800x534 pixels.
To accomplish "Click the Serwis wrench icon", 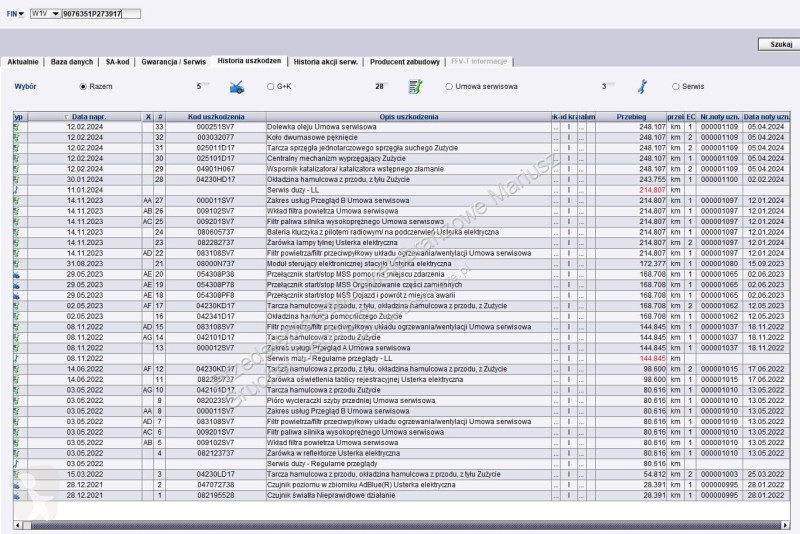I will (642, 87).
